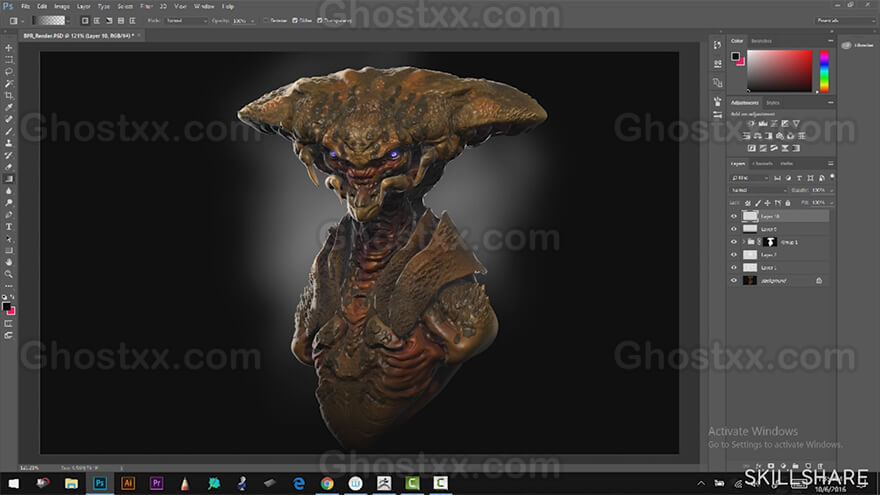Choose angle gradient style in options bar
Image resolution: width=880 pixels, height=495 pixels.
[108, 21]
